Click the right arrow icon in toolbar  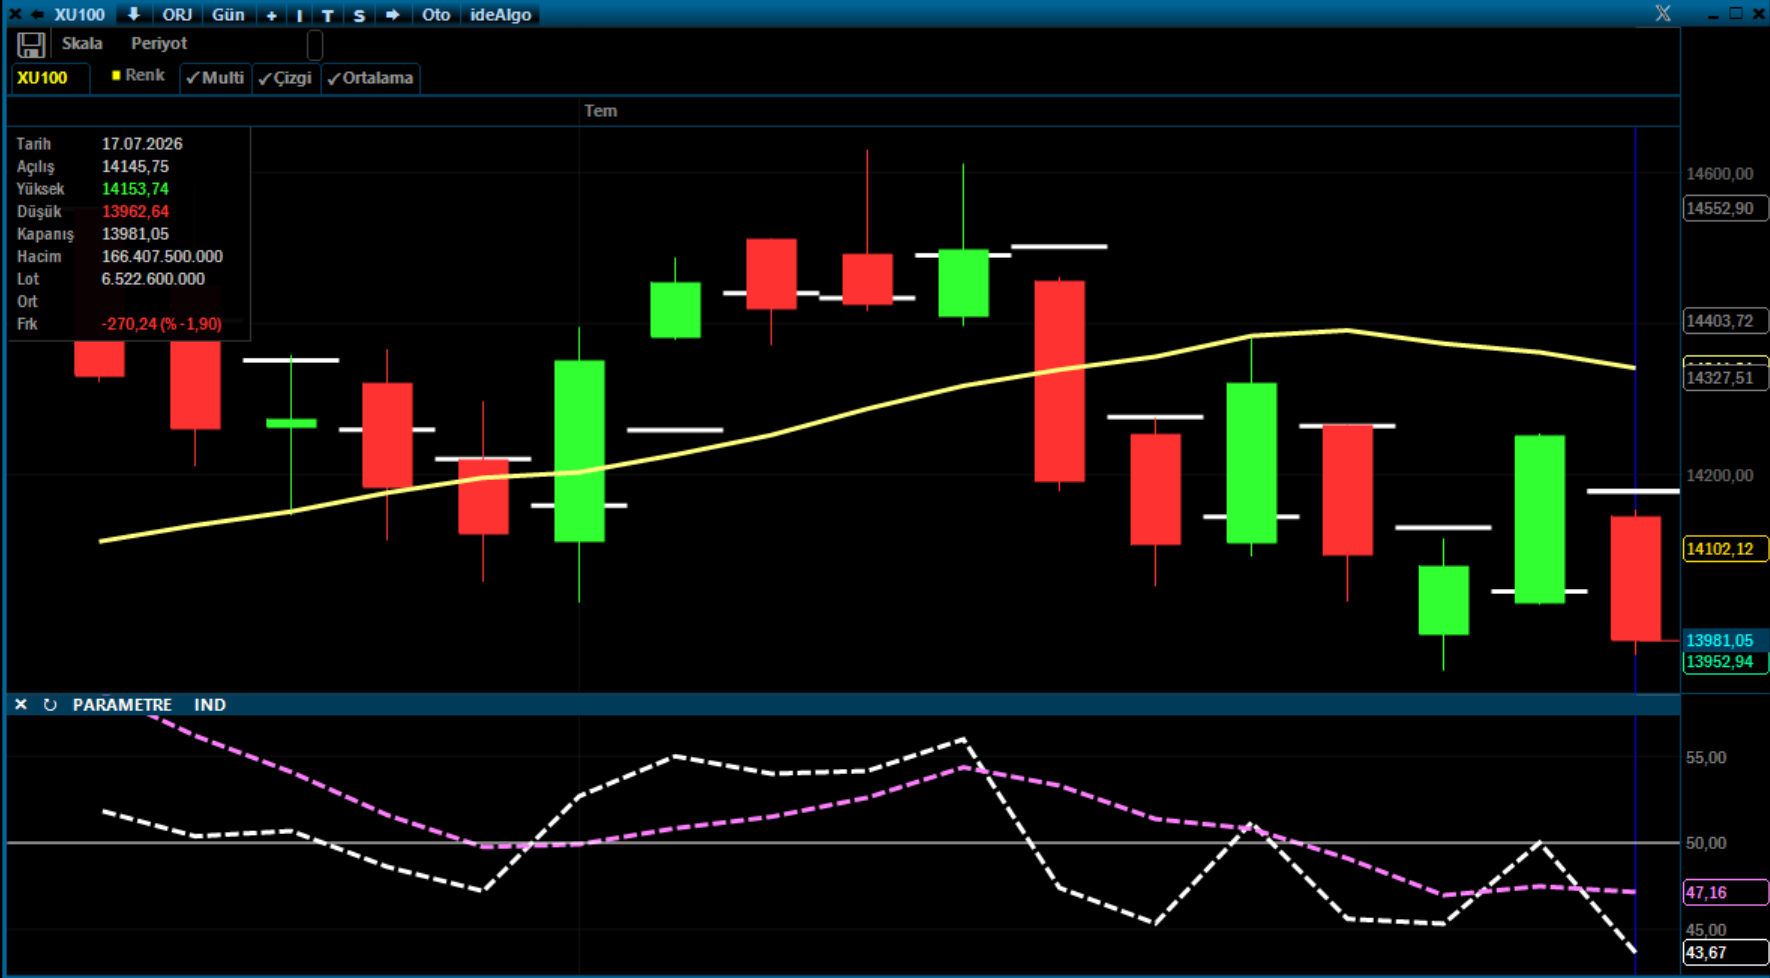click(x=392, y=15)
